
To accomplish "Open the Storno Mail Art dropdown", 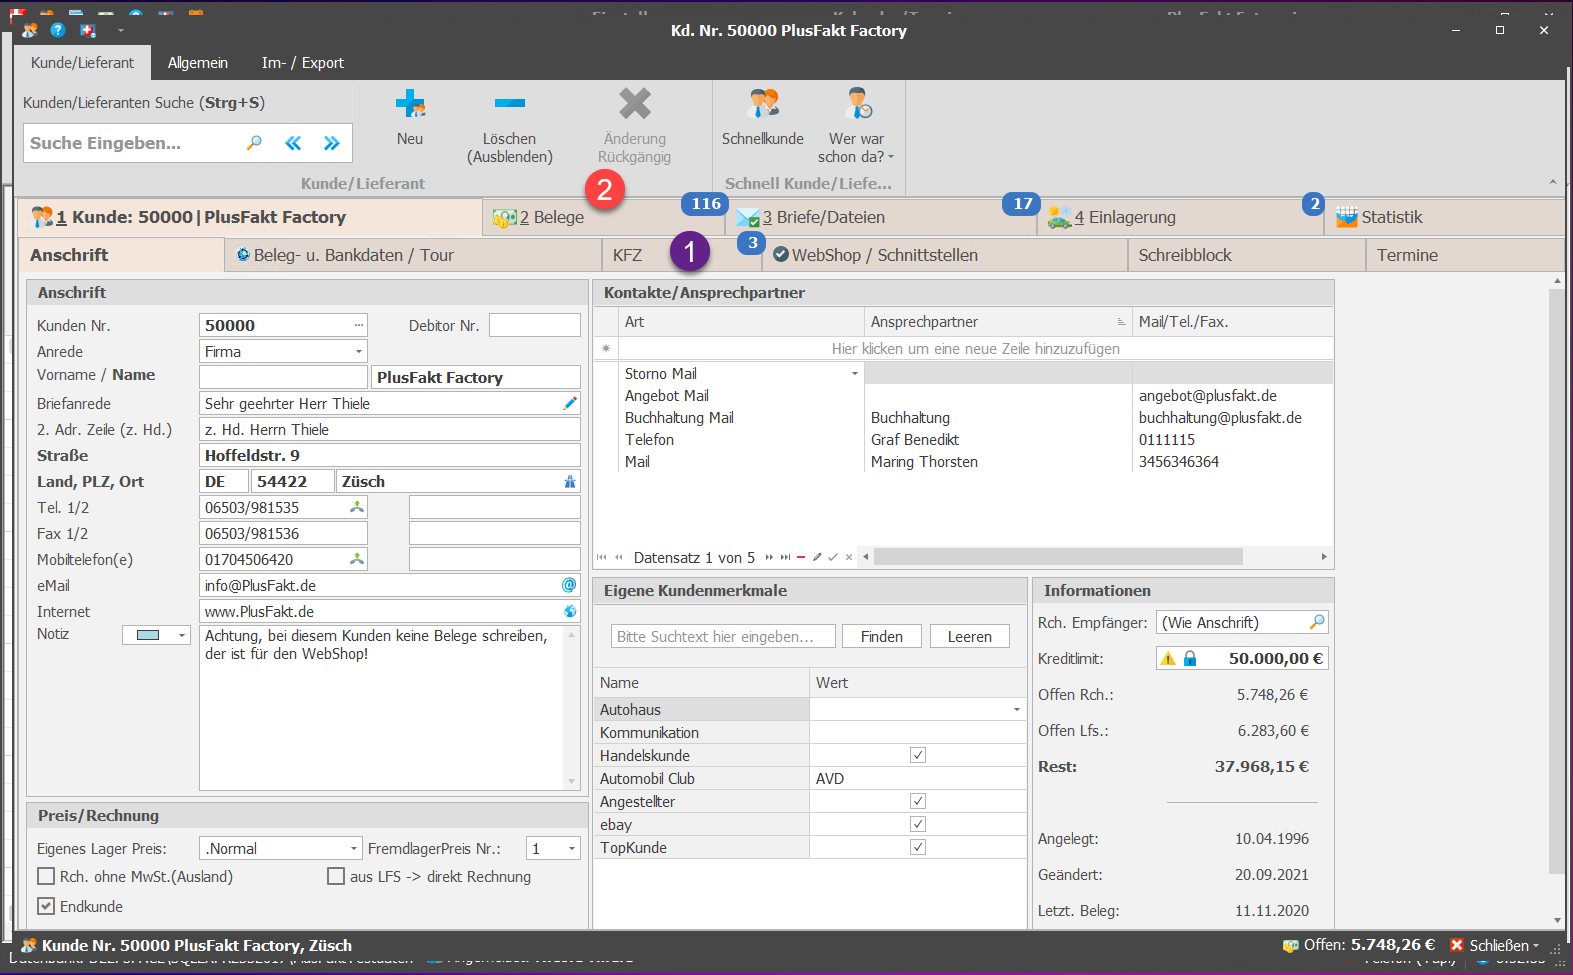I will click(855, 373).
